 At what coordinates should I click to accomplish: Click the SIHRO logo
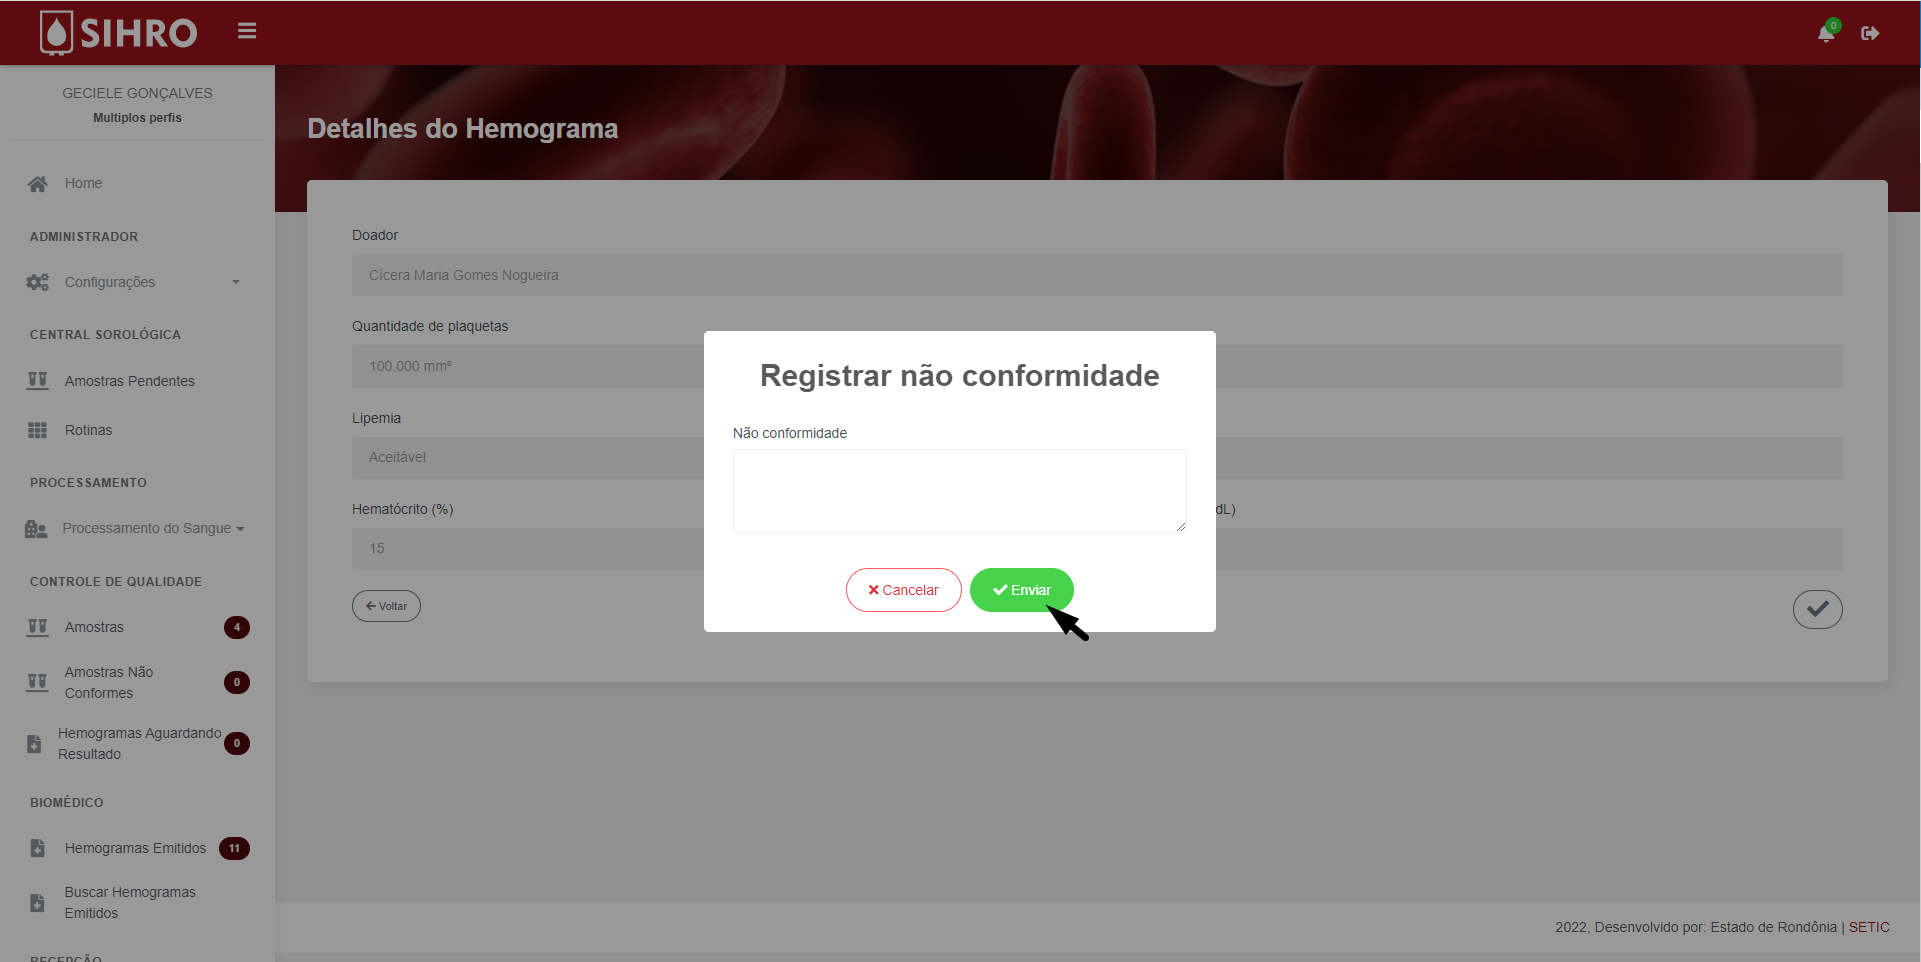coord(118,32)
